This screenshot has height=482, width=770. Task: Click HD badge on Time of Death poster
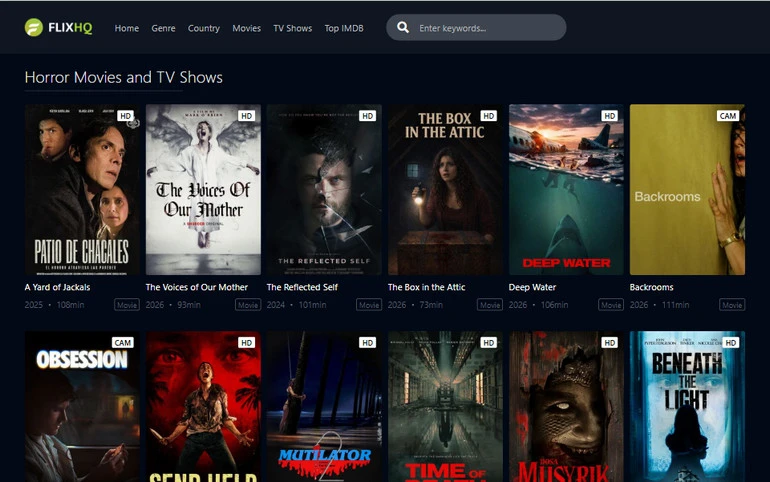pos(489,343)
